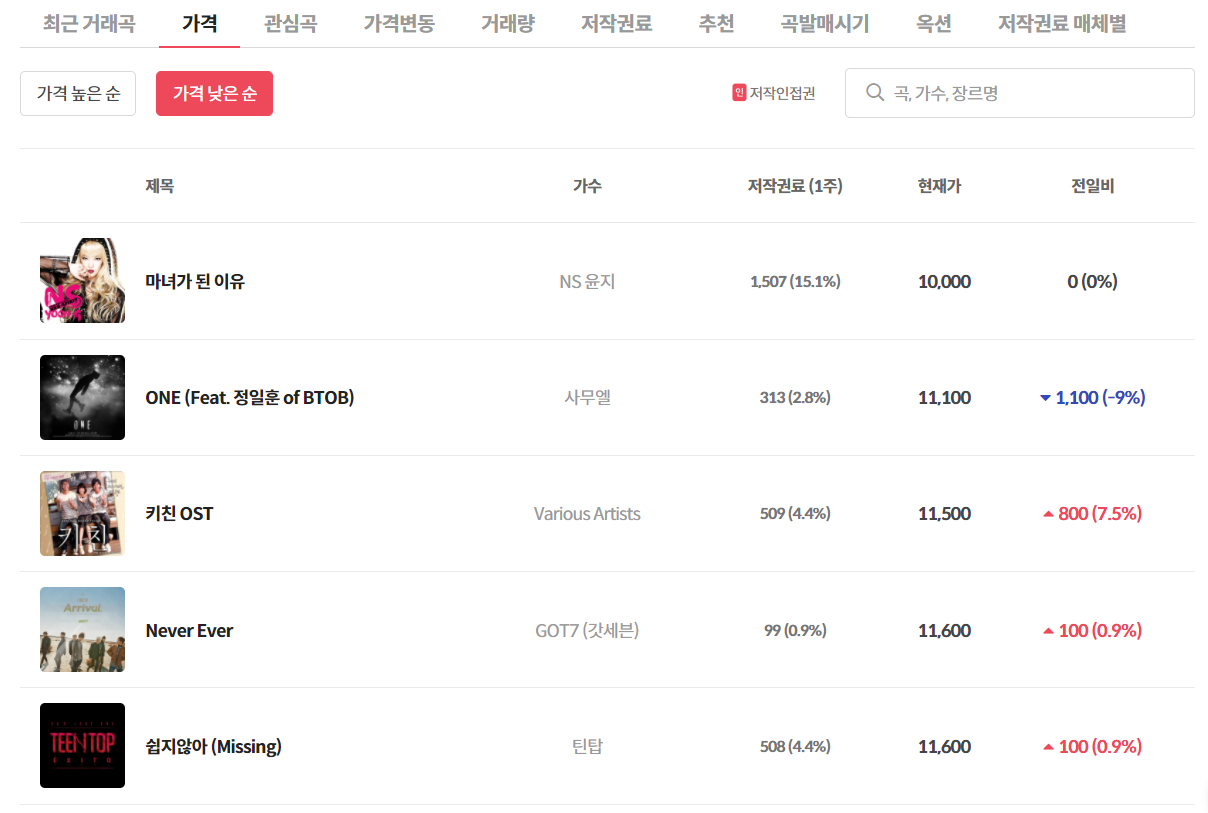Sort by 가격 높은 순
Screen dimensions: 1208x813
(78, 93)
